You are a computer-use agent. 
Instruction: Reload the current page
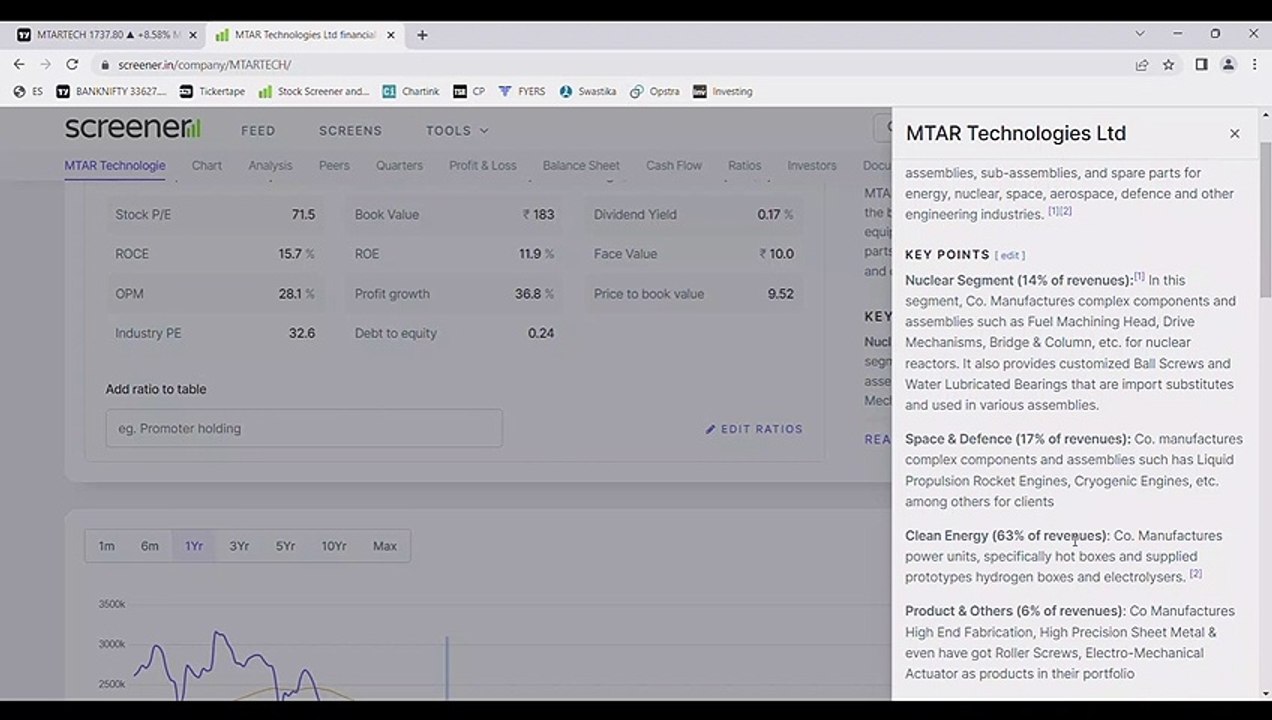pyautogui.click(x=72, y=64)
